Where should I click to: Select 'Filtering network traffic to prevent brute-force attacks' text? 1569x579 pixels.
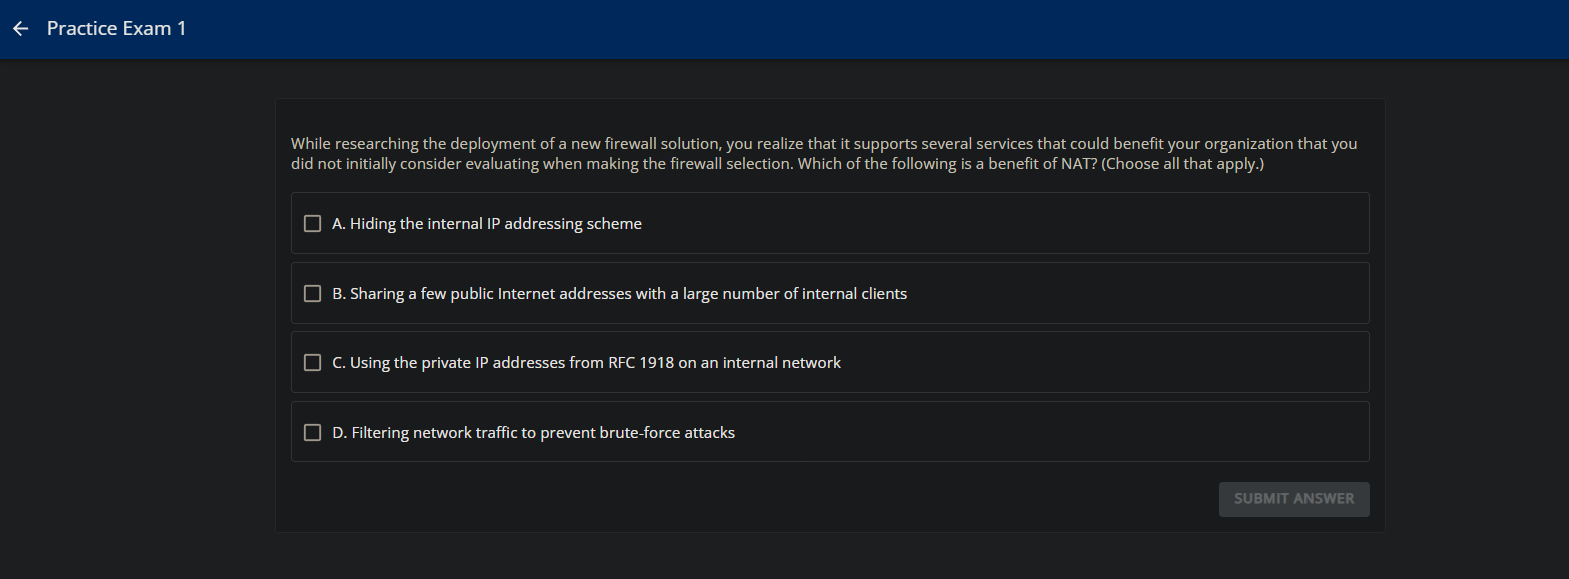coord(533,433)
